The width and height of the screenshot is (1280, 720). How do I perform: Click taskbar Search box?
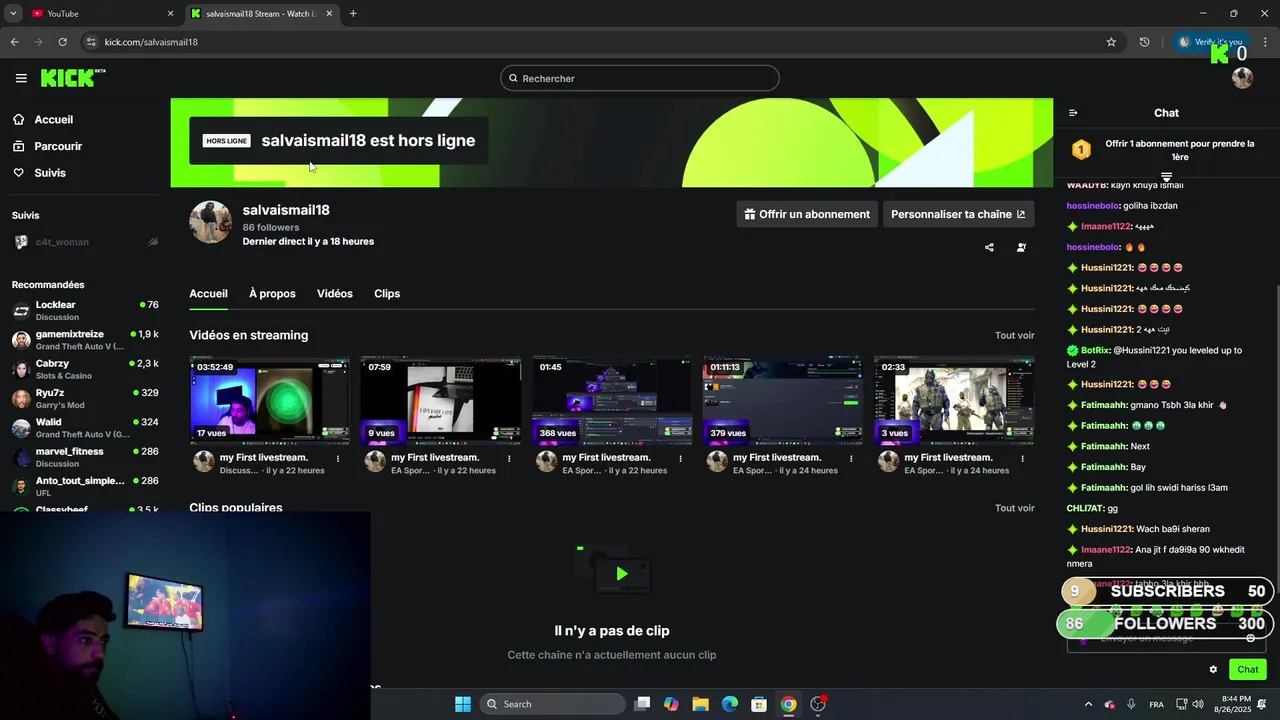click(553, 704)
